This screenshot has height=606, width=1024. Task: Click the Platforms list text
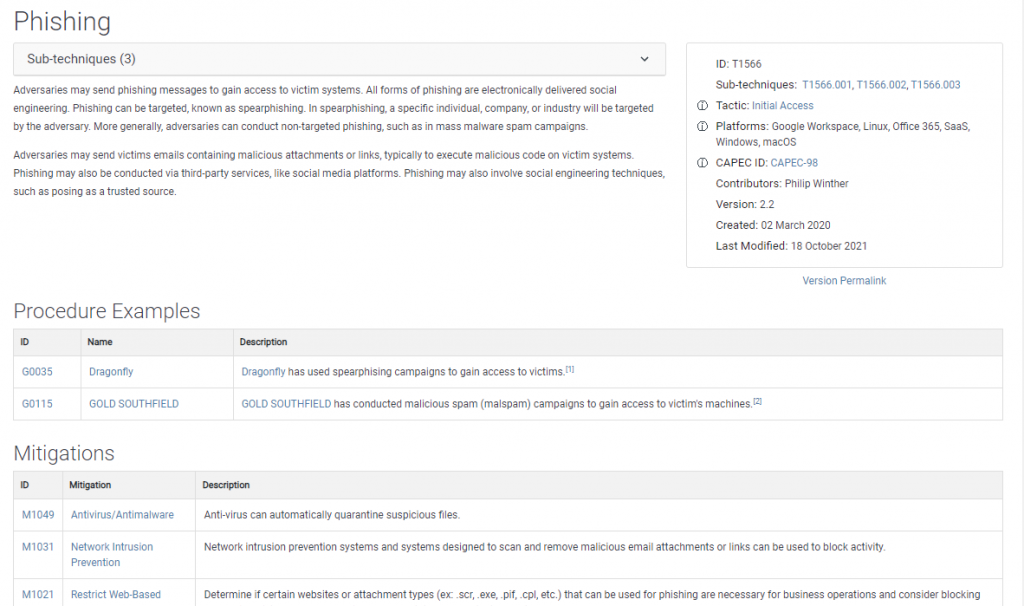click(x=843, y=134)
